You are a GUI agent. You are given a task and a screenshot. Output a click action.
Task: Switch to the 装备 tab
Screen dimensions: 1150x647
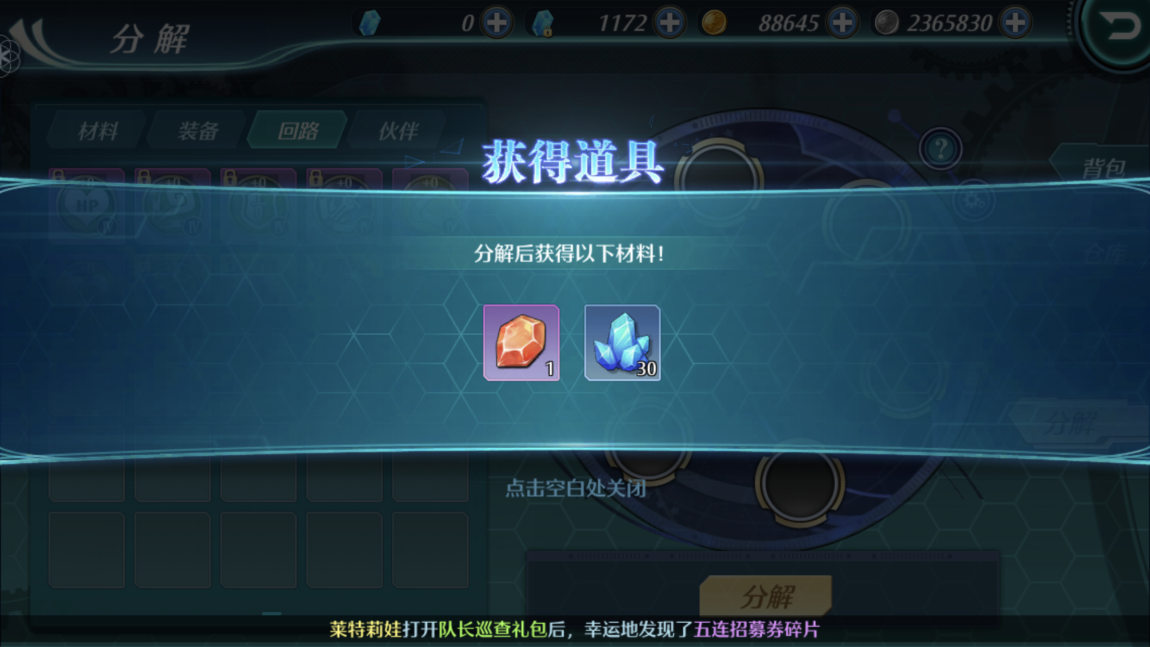[x=198, y=131]
